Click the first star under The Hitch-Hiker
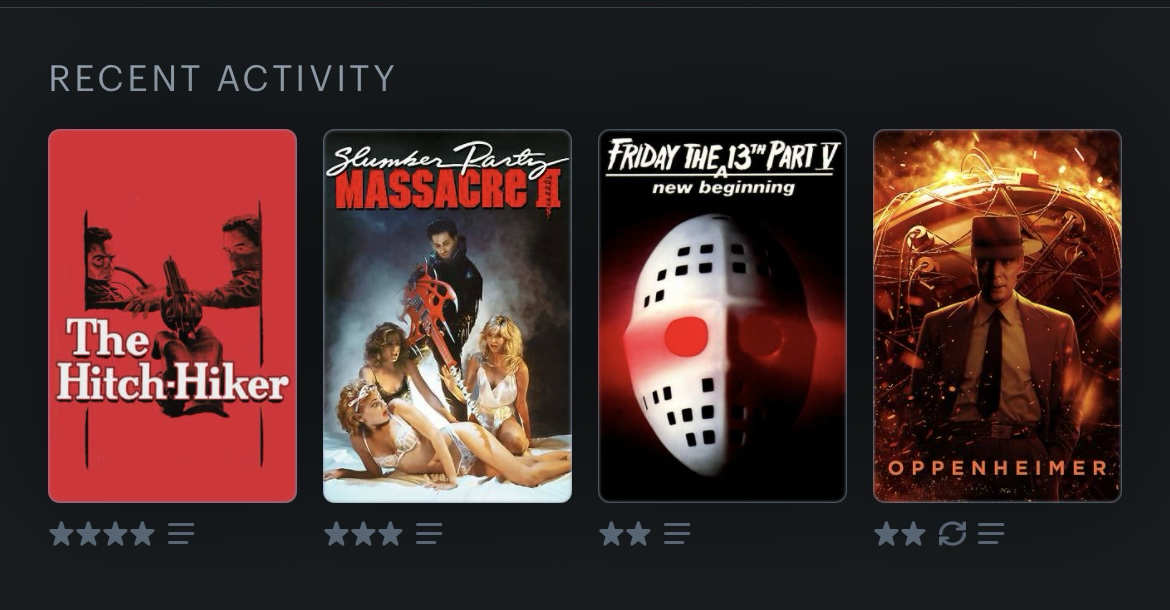The width and height of the screenshot is (1170, 610). [61, 534]
